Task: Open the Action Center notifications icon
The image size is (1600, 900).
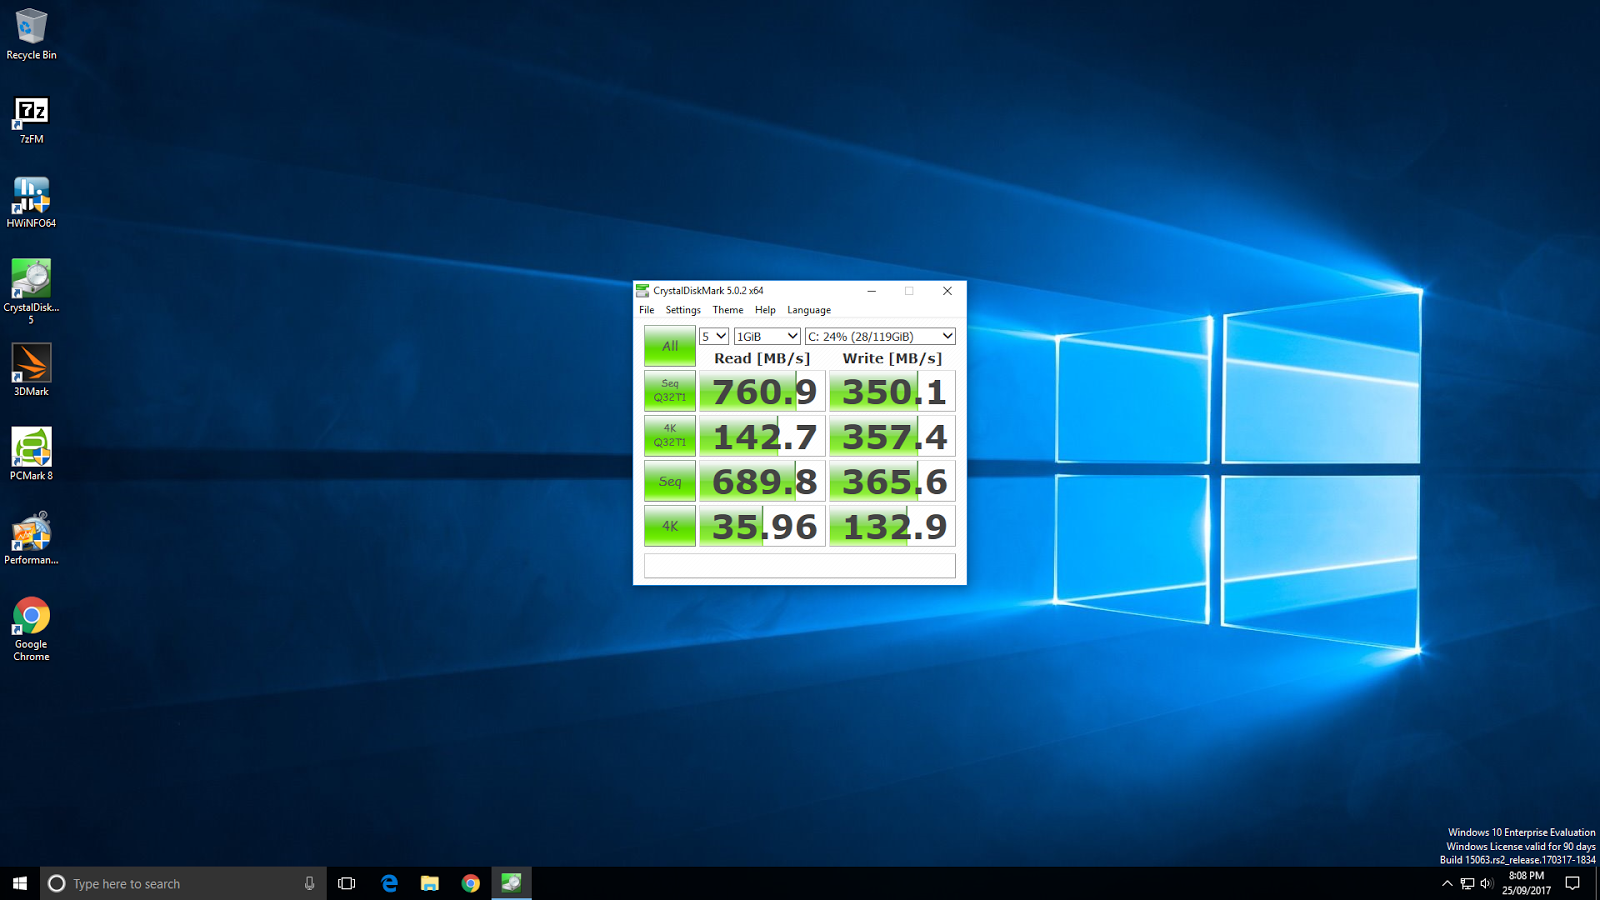Action: pos(1572,883)
